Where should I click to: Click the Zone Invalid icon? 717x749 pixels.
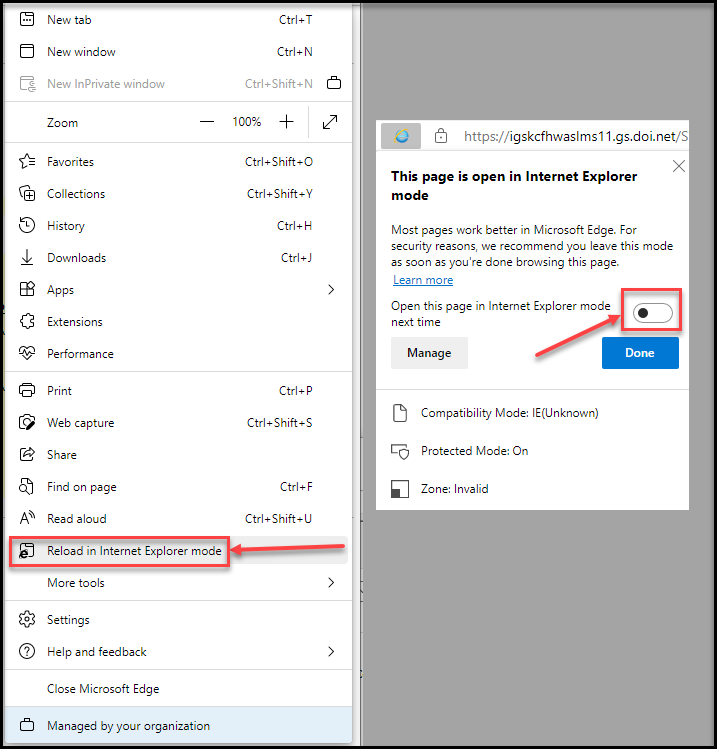click(400, 489)
